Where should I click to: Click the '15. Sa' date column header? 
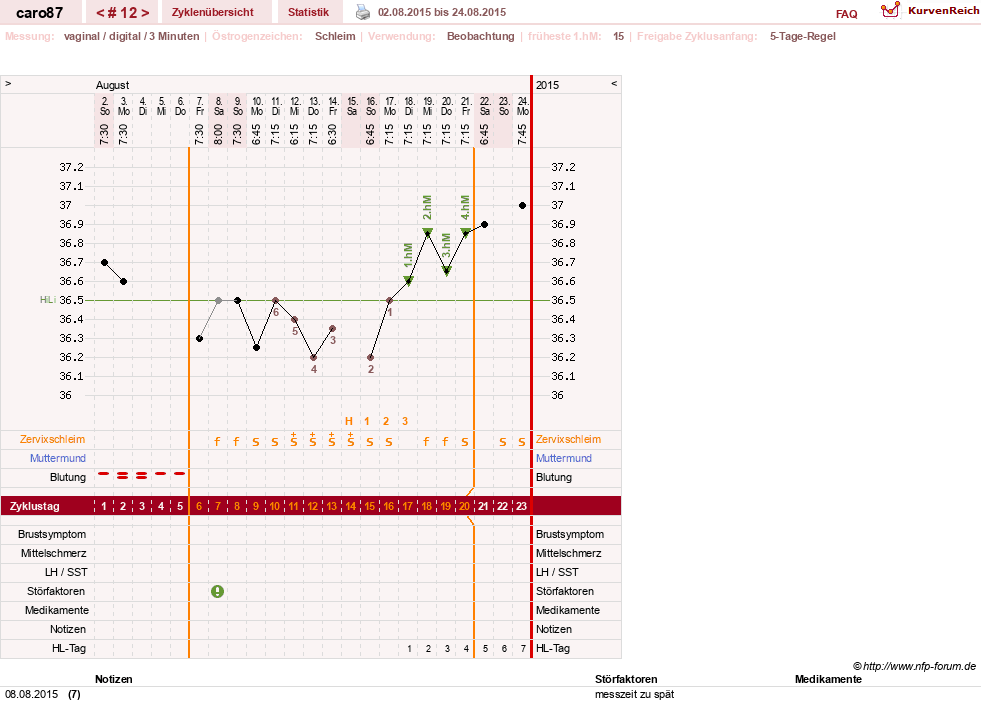(x=352, y=106)
